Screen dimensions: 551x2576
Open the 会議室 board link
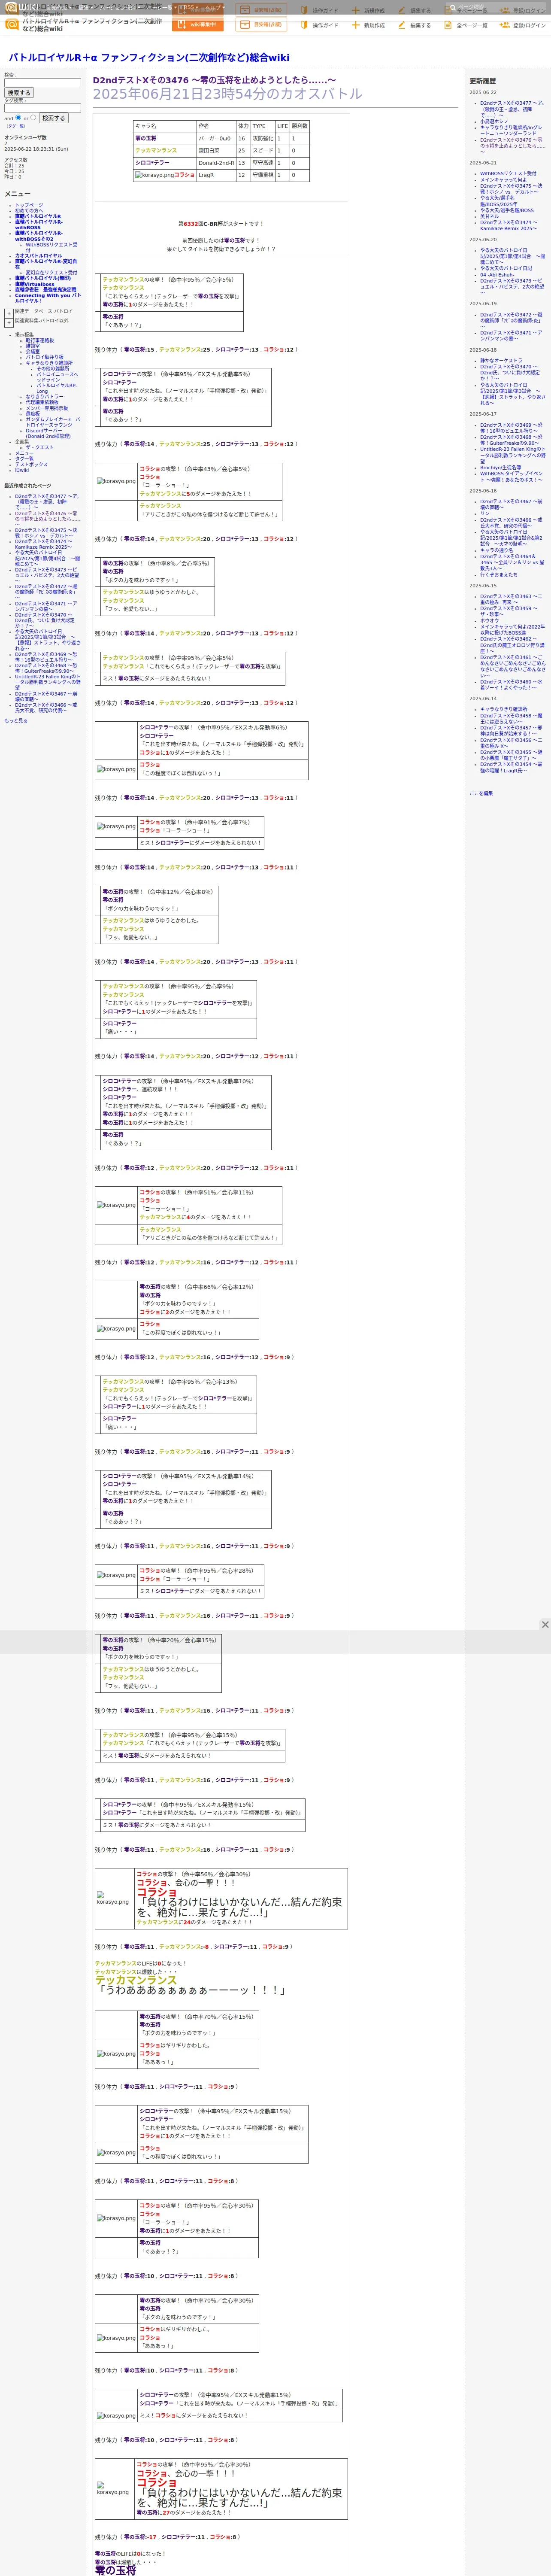pyautogui.click(x=33, y=351)
